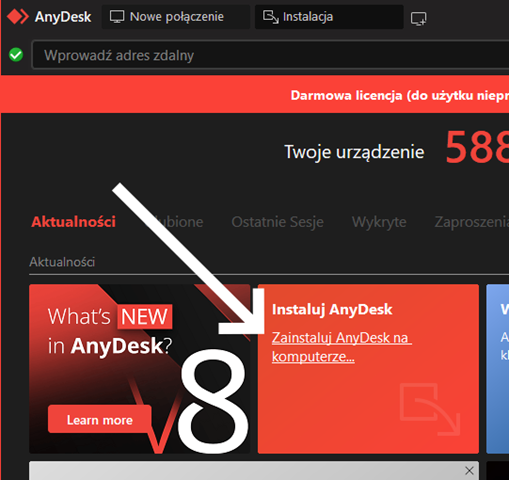Close the gray banner with the X
The height and width of the screenshot is (480, 509).
pos(469,471)
